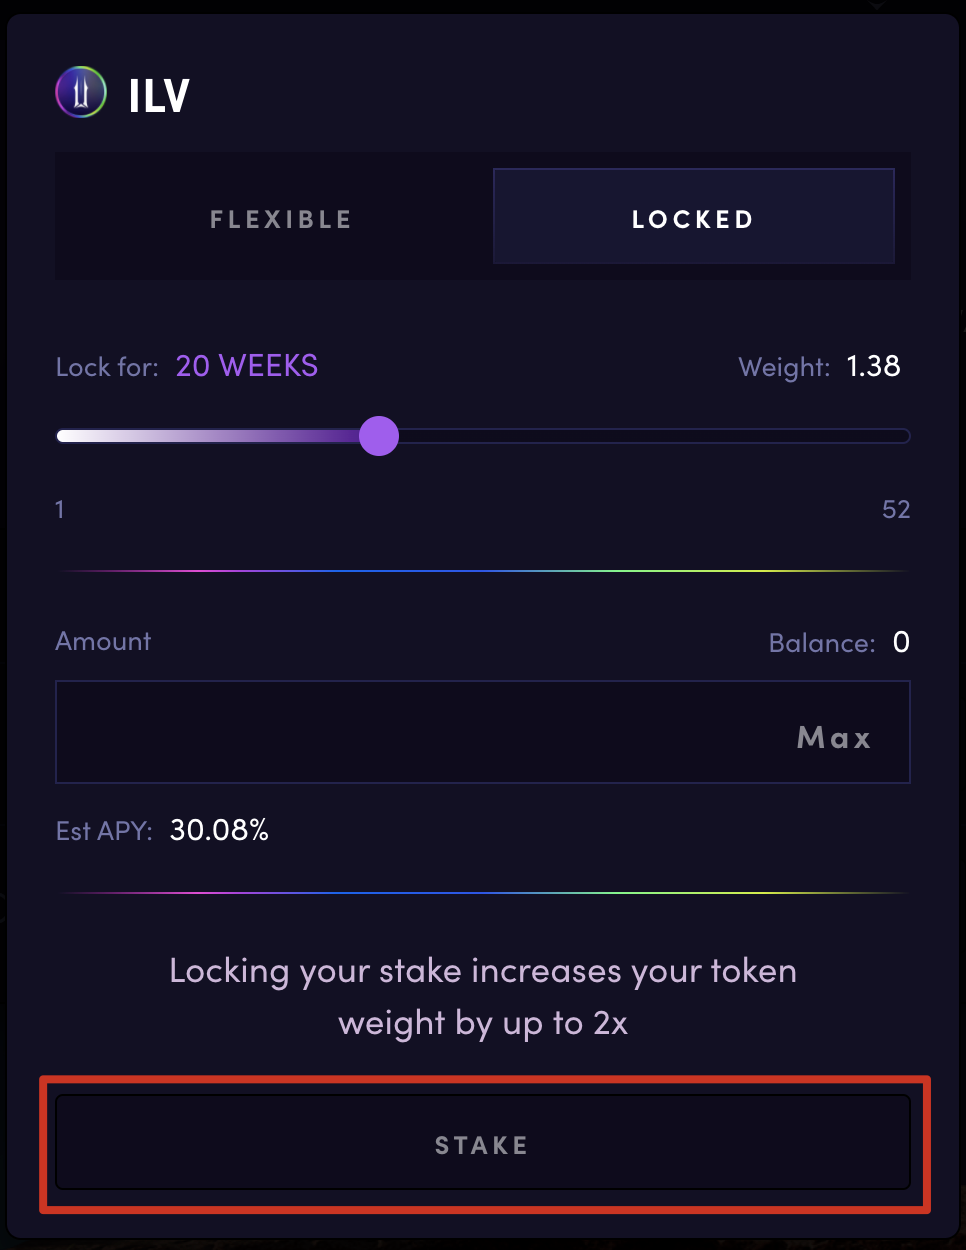
Task: Click the Balance value showing 0
Action: [899, 642]
